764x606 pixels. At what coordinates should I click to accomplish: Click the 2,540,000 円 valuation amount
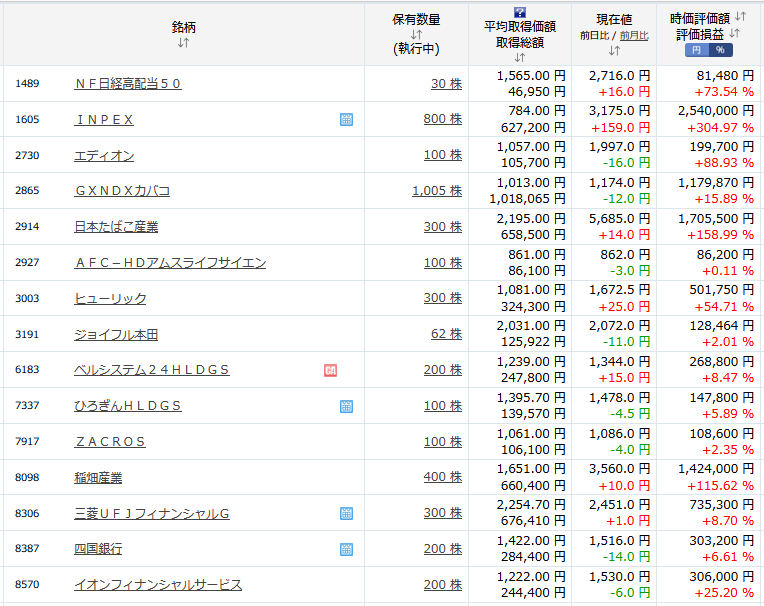tap(716, 111)
